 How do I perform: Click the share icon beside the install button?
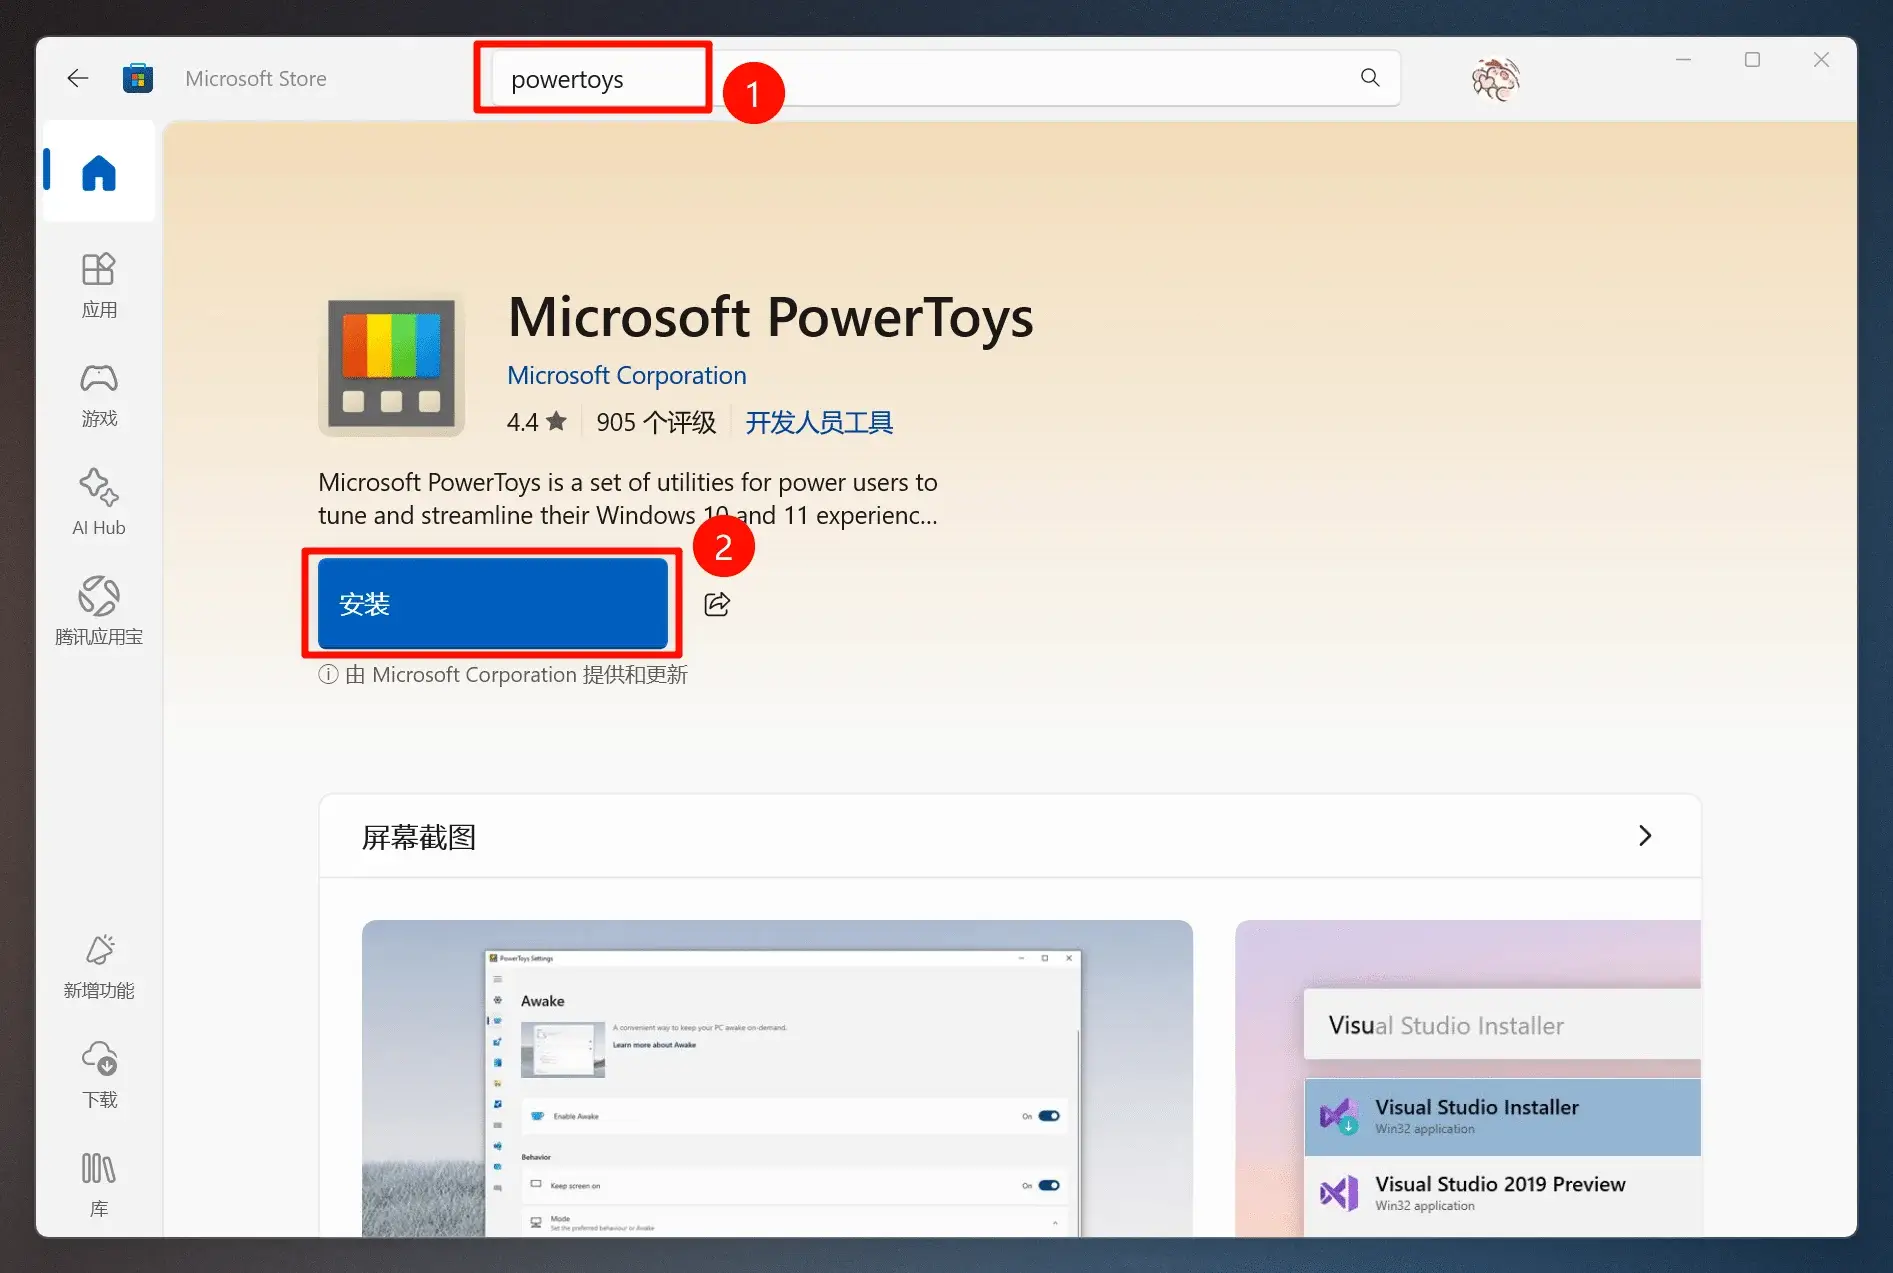tap(717, 603)
